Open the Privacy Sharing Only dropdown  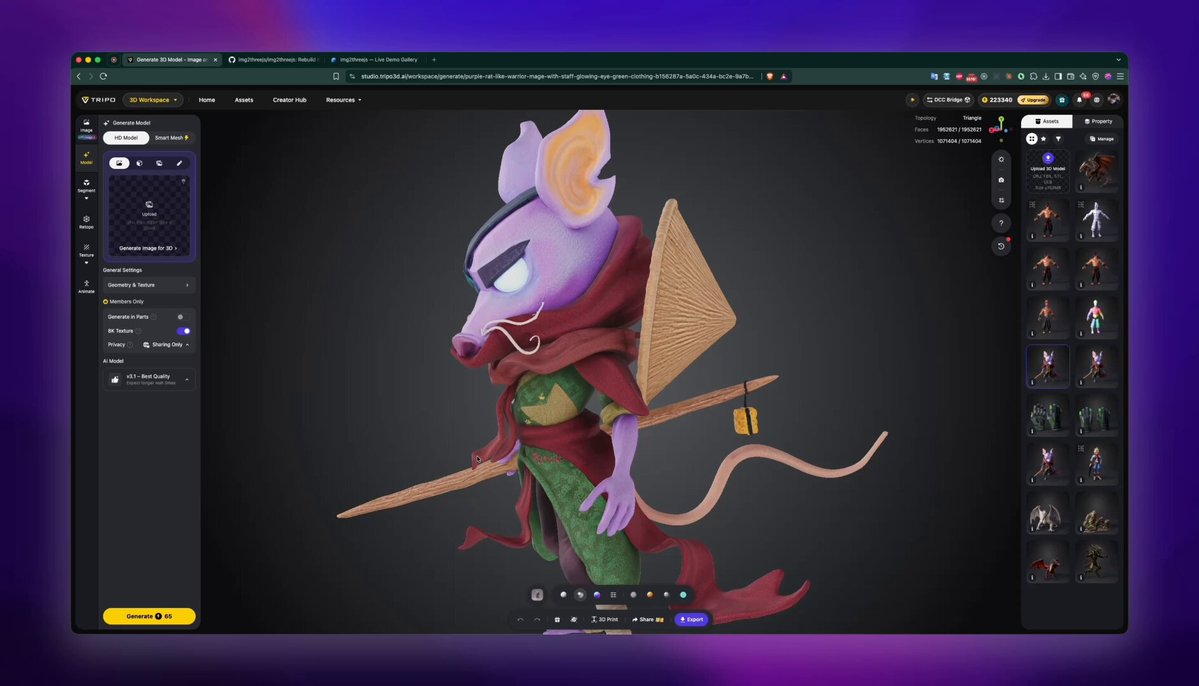point(166,345)
